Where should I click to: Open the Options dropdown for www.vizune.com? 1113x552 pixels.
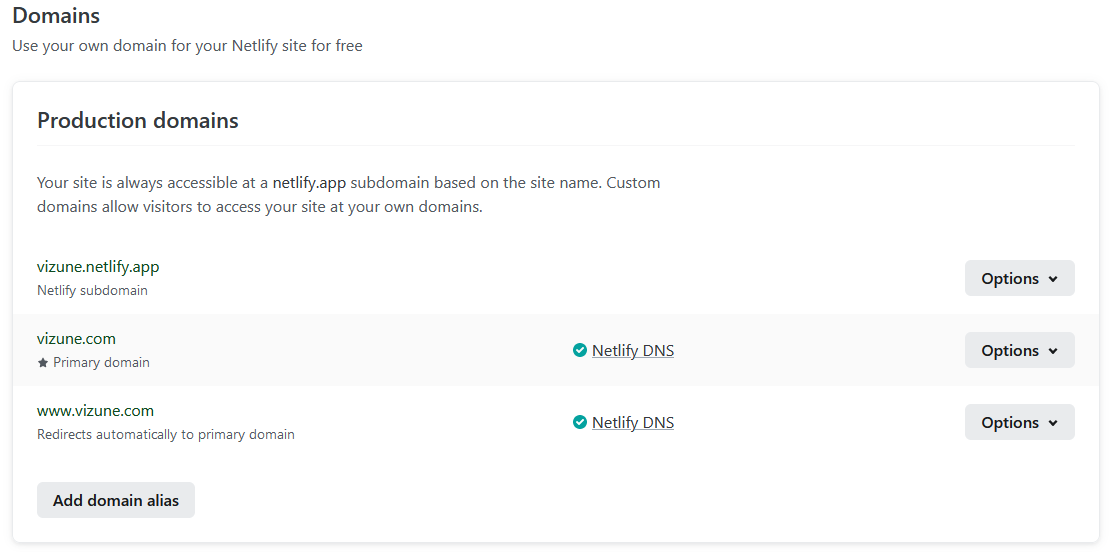pos(1019,422)
